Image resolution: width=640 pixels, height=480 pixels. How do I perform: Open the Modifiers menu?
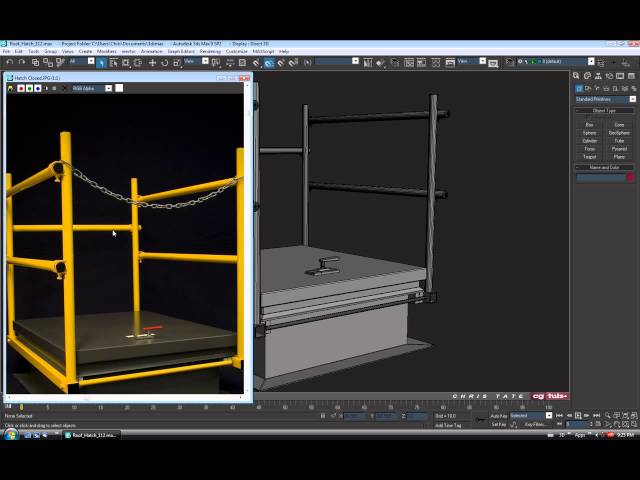coord(107,51)
